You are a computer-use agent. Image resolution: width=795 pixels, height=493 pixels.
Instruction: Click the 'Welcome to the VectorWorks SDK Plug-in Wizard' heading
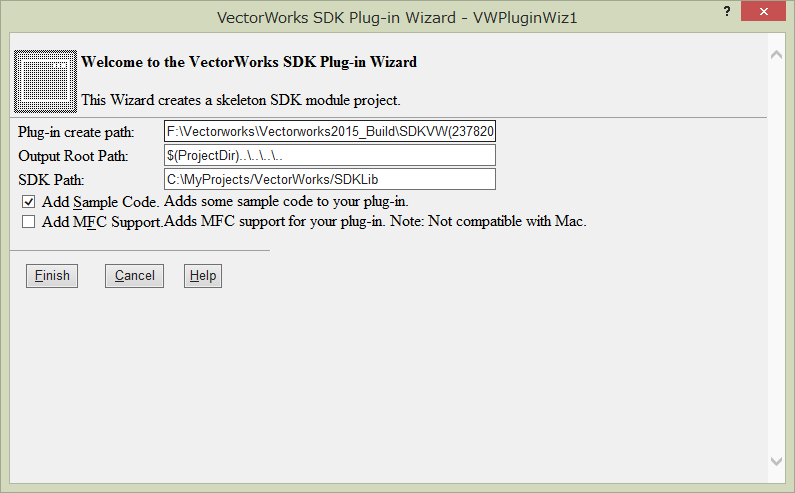[x=249, y=62]
